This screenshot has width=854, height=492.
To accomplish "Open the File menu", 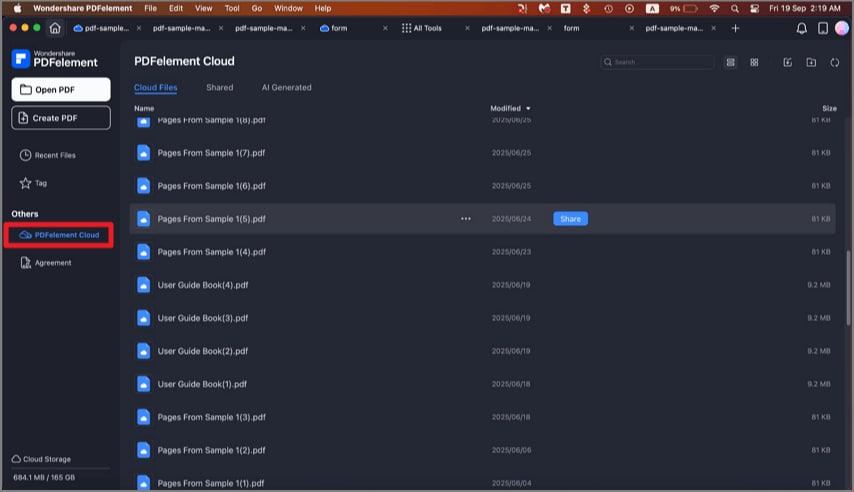I will (x=150, y=8).
